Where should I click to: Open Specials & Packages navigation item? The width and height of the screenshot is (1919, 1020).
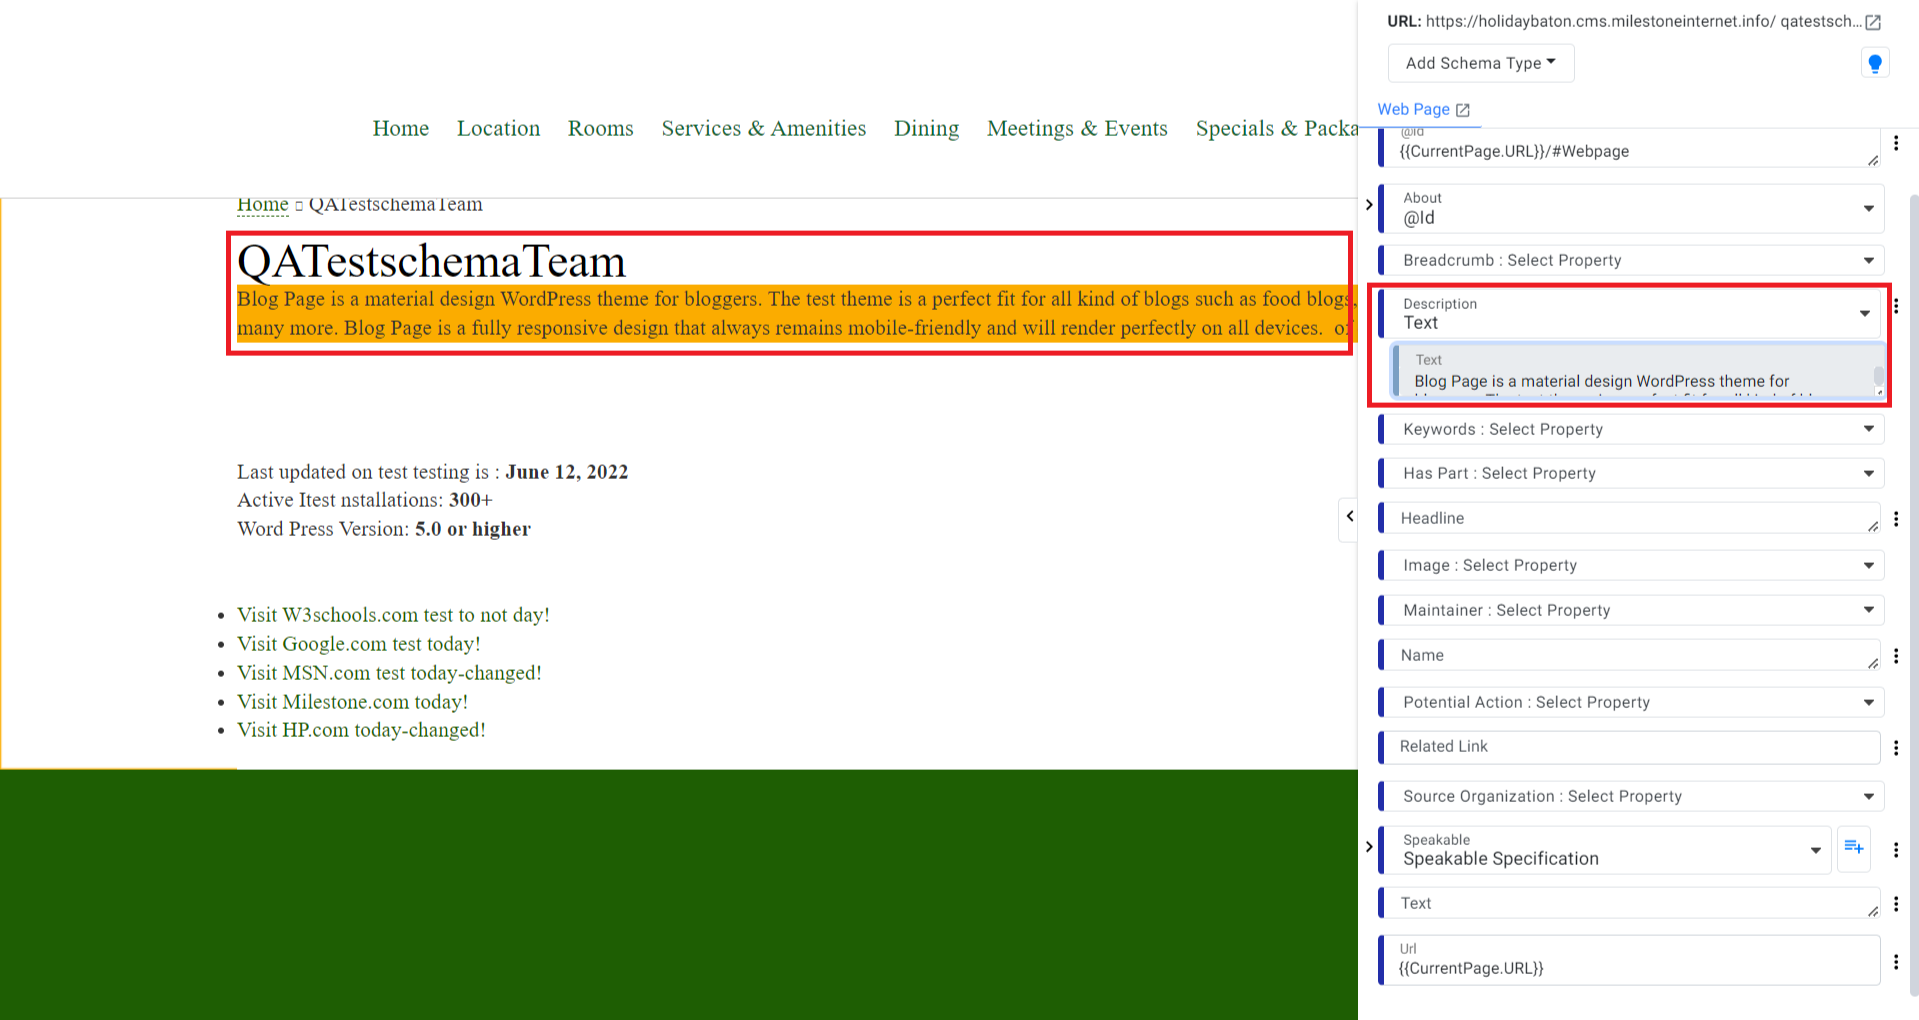pyautogui.click(x=1277, y=128)
